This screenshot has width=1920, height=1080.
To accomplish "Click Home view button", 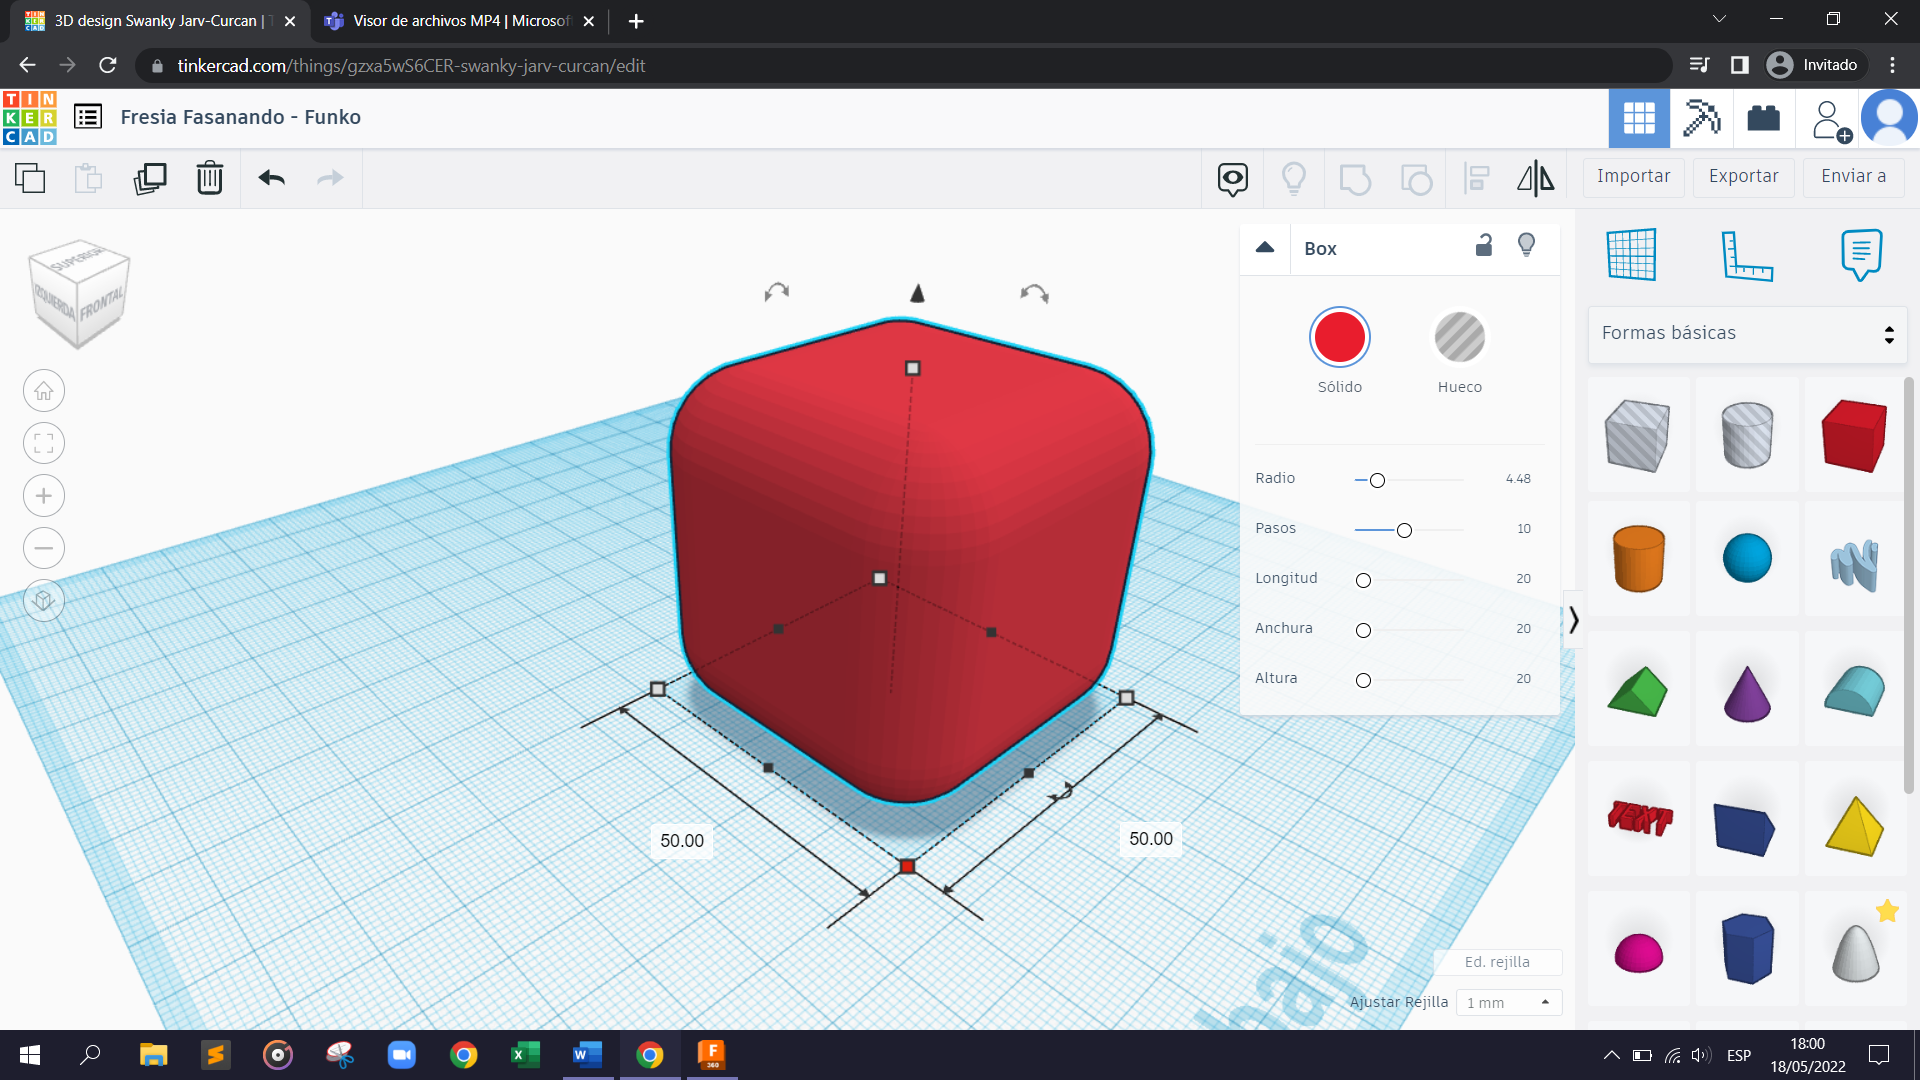I will tap(44, 391).
